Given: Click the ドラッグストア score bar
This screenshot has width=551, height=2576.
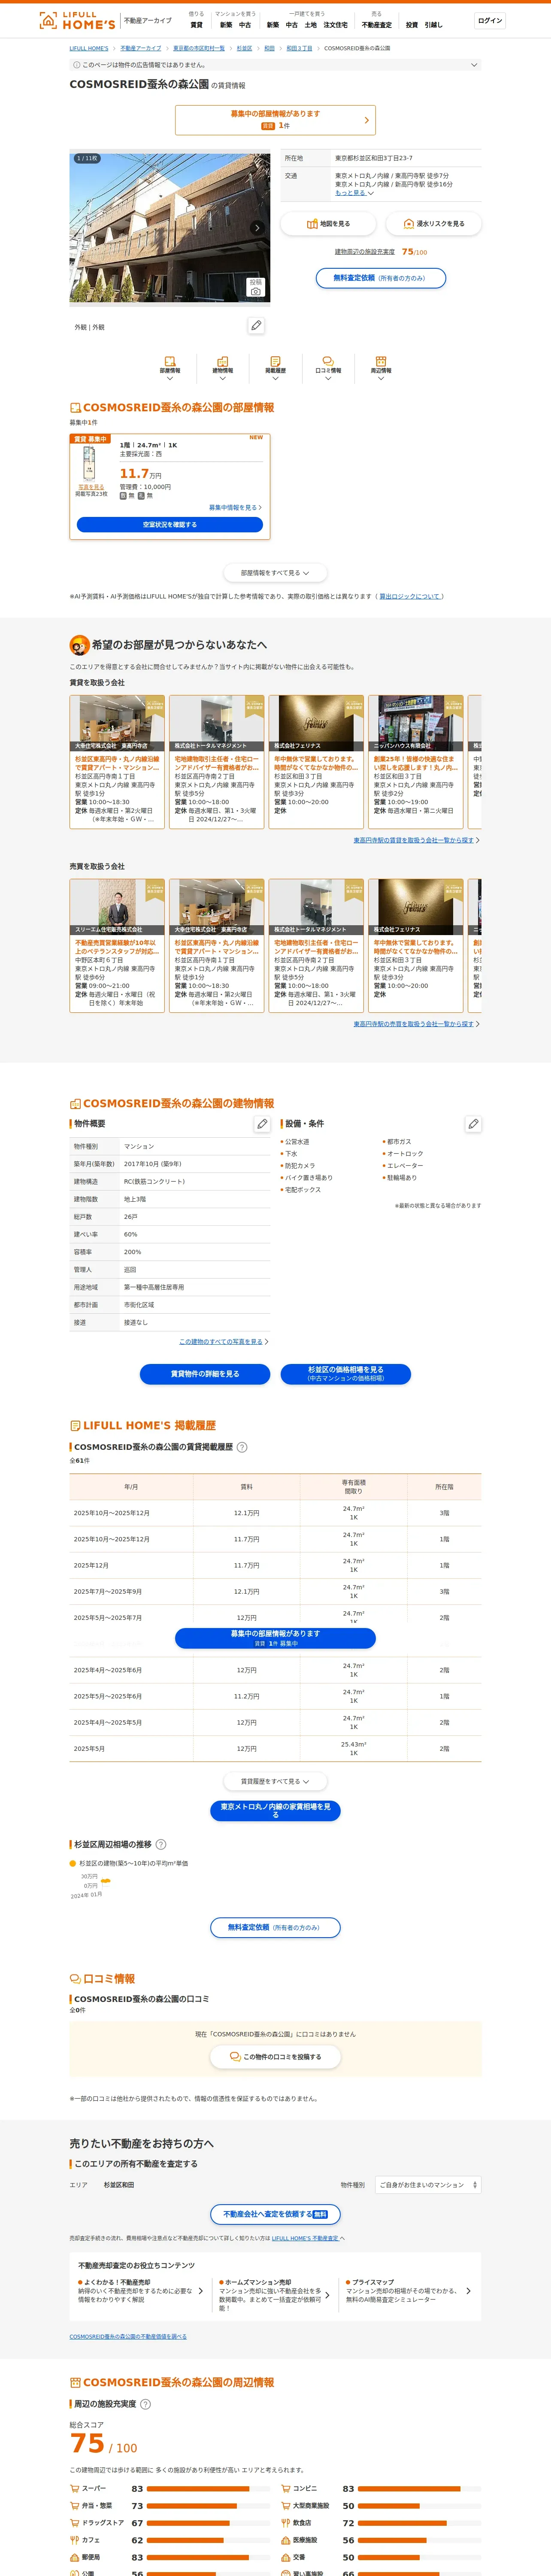Looking at the screenshot, I should click(x=208, y=2523).
